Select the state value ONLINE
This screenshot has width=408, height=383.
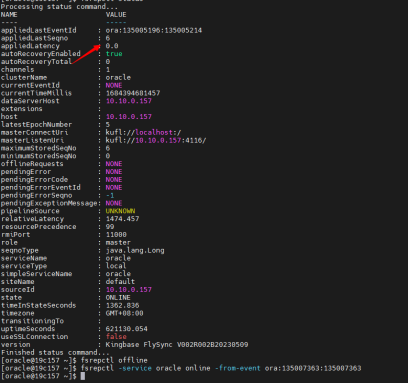[x=118, y=297]
